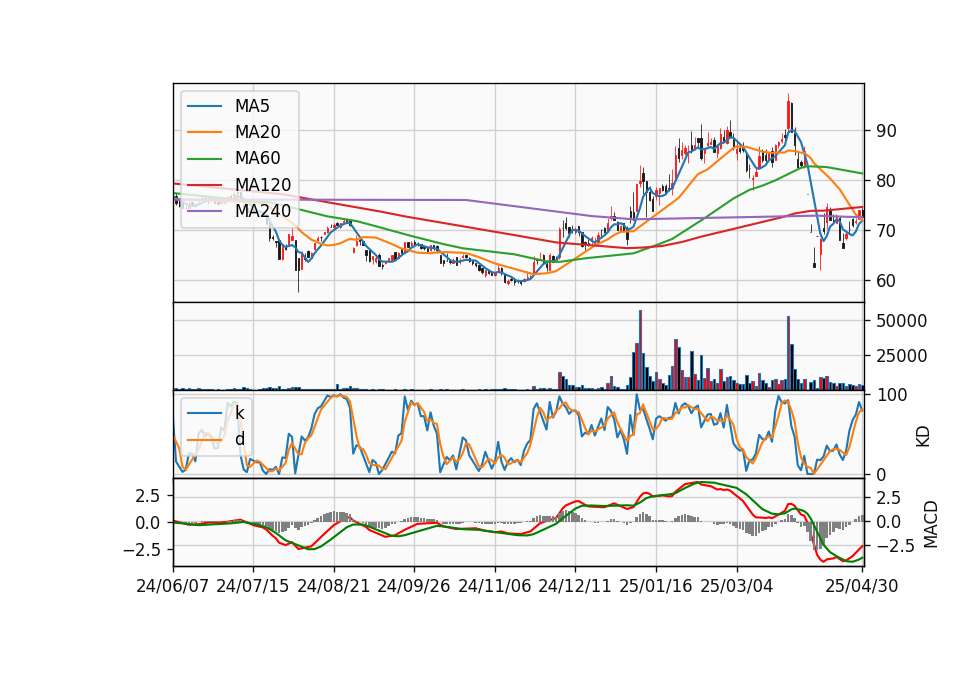Viewport: 960px width, 690px height.
Task: Click the 24/07/15 date tick label
Action: click(x=253, y=586)
